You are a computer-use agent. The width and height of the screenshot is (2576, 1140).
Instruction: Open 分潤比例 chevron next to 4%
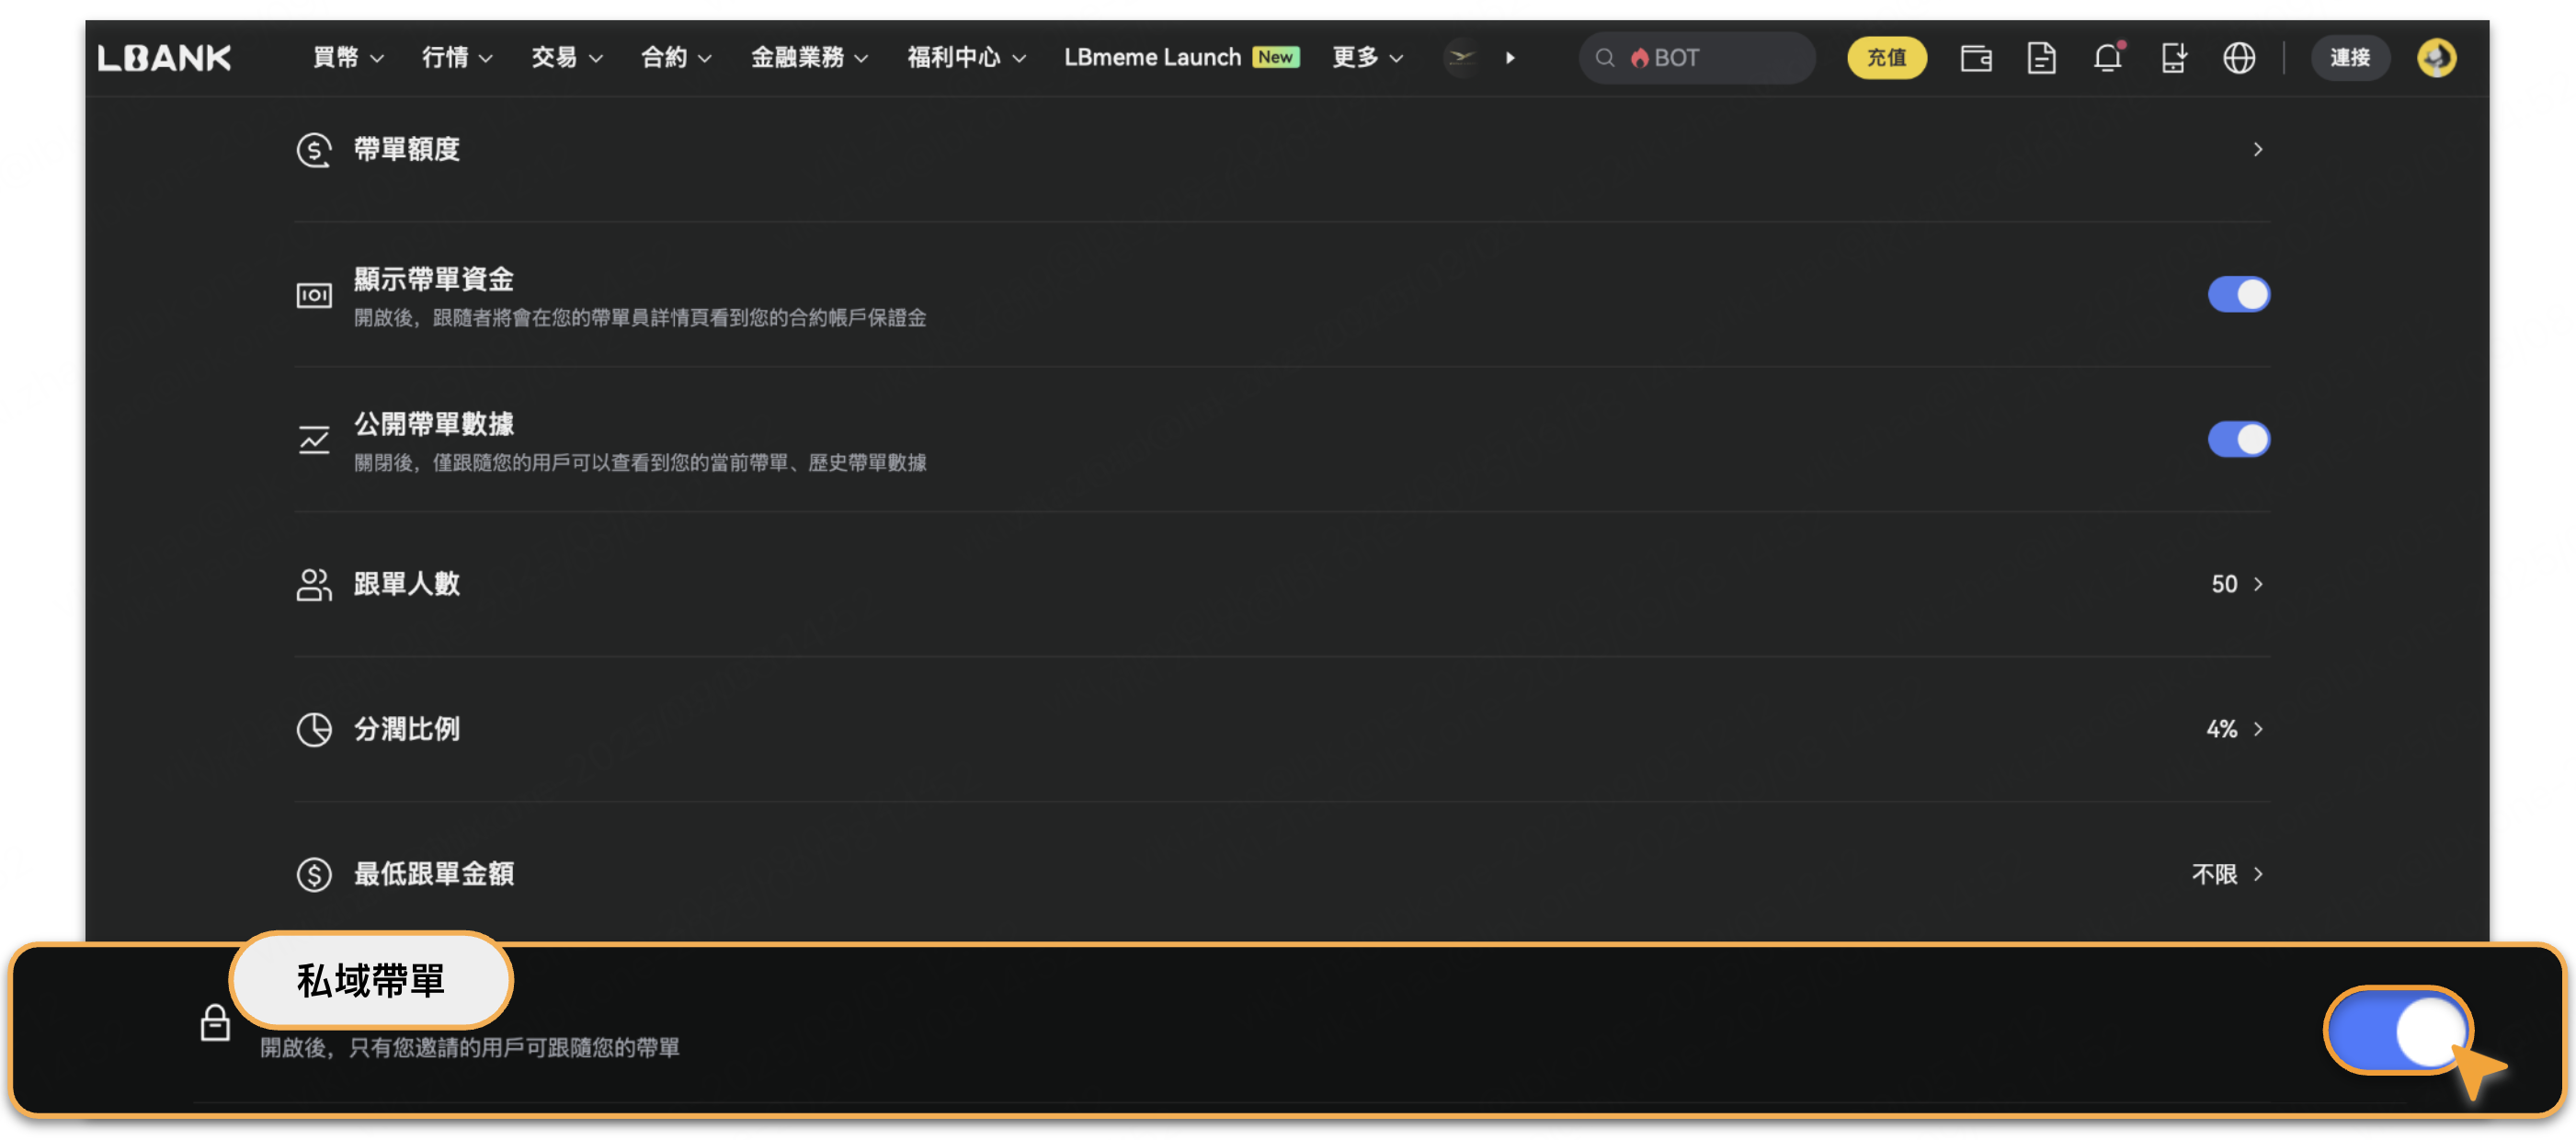coord(2258,729)
